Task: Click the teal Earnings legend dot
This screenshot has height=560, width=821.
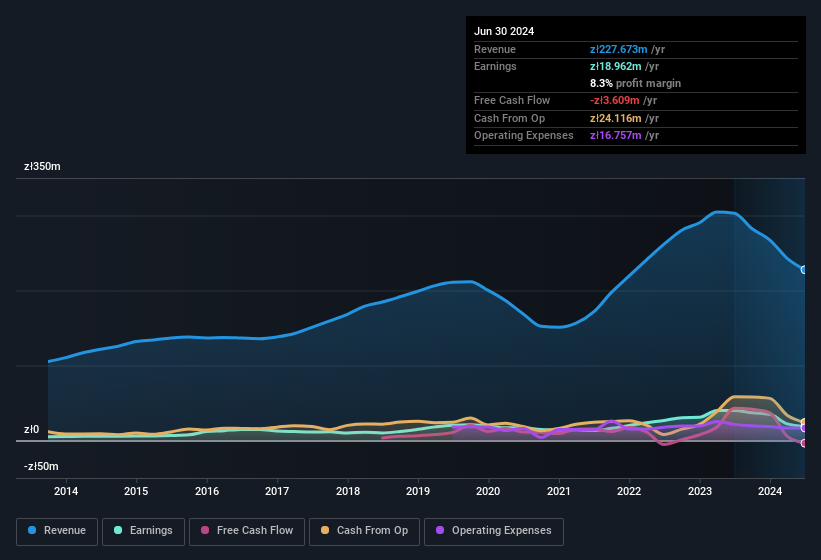Action: (x=119, y=531)
